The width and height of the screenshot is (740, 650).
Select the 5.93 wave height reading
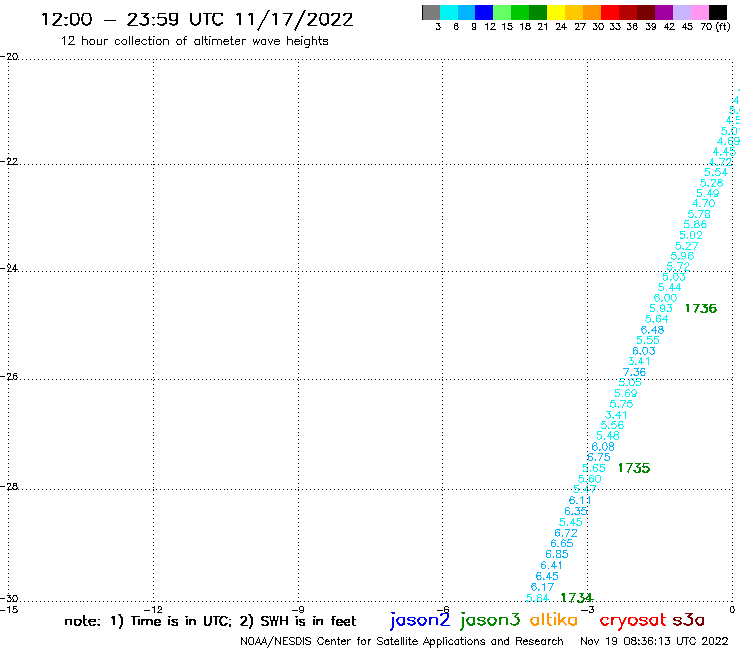pos(661,308)
